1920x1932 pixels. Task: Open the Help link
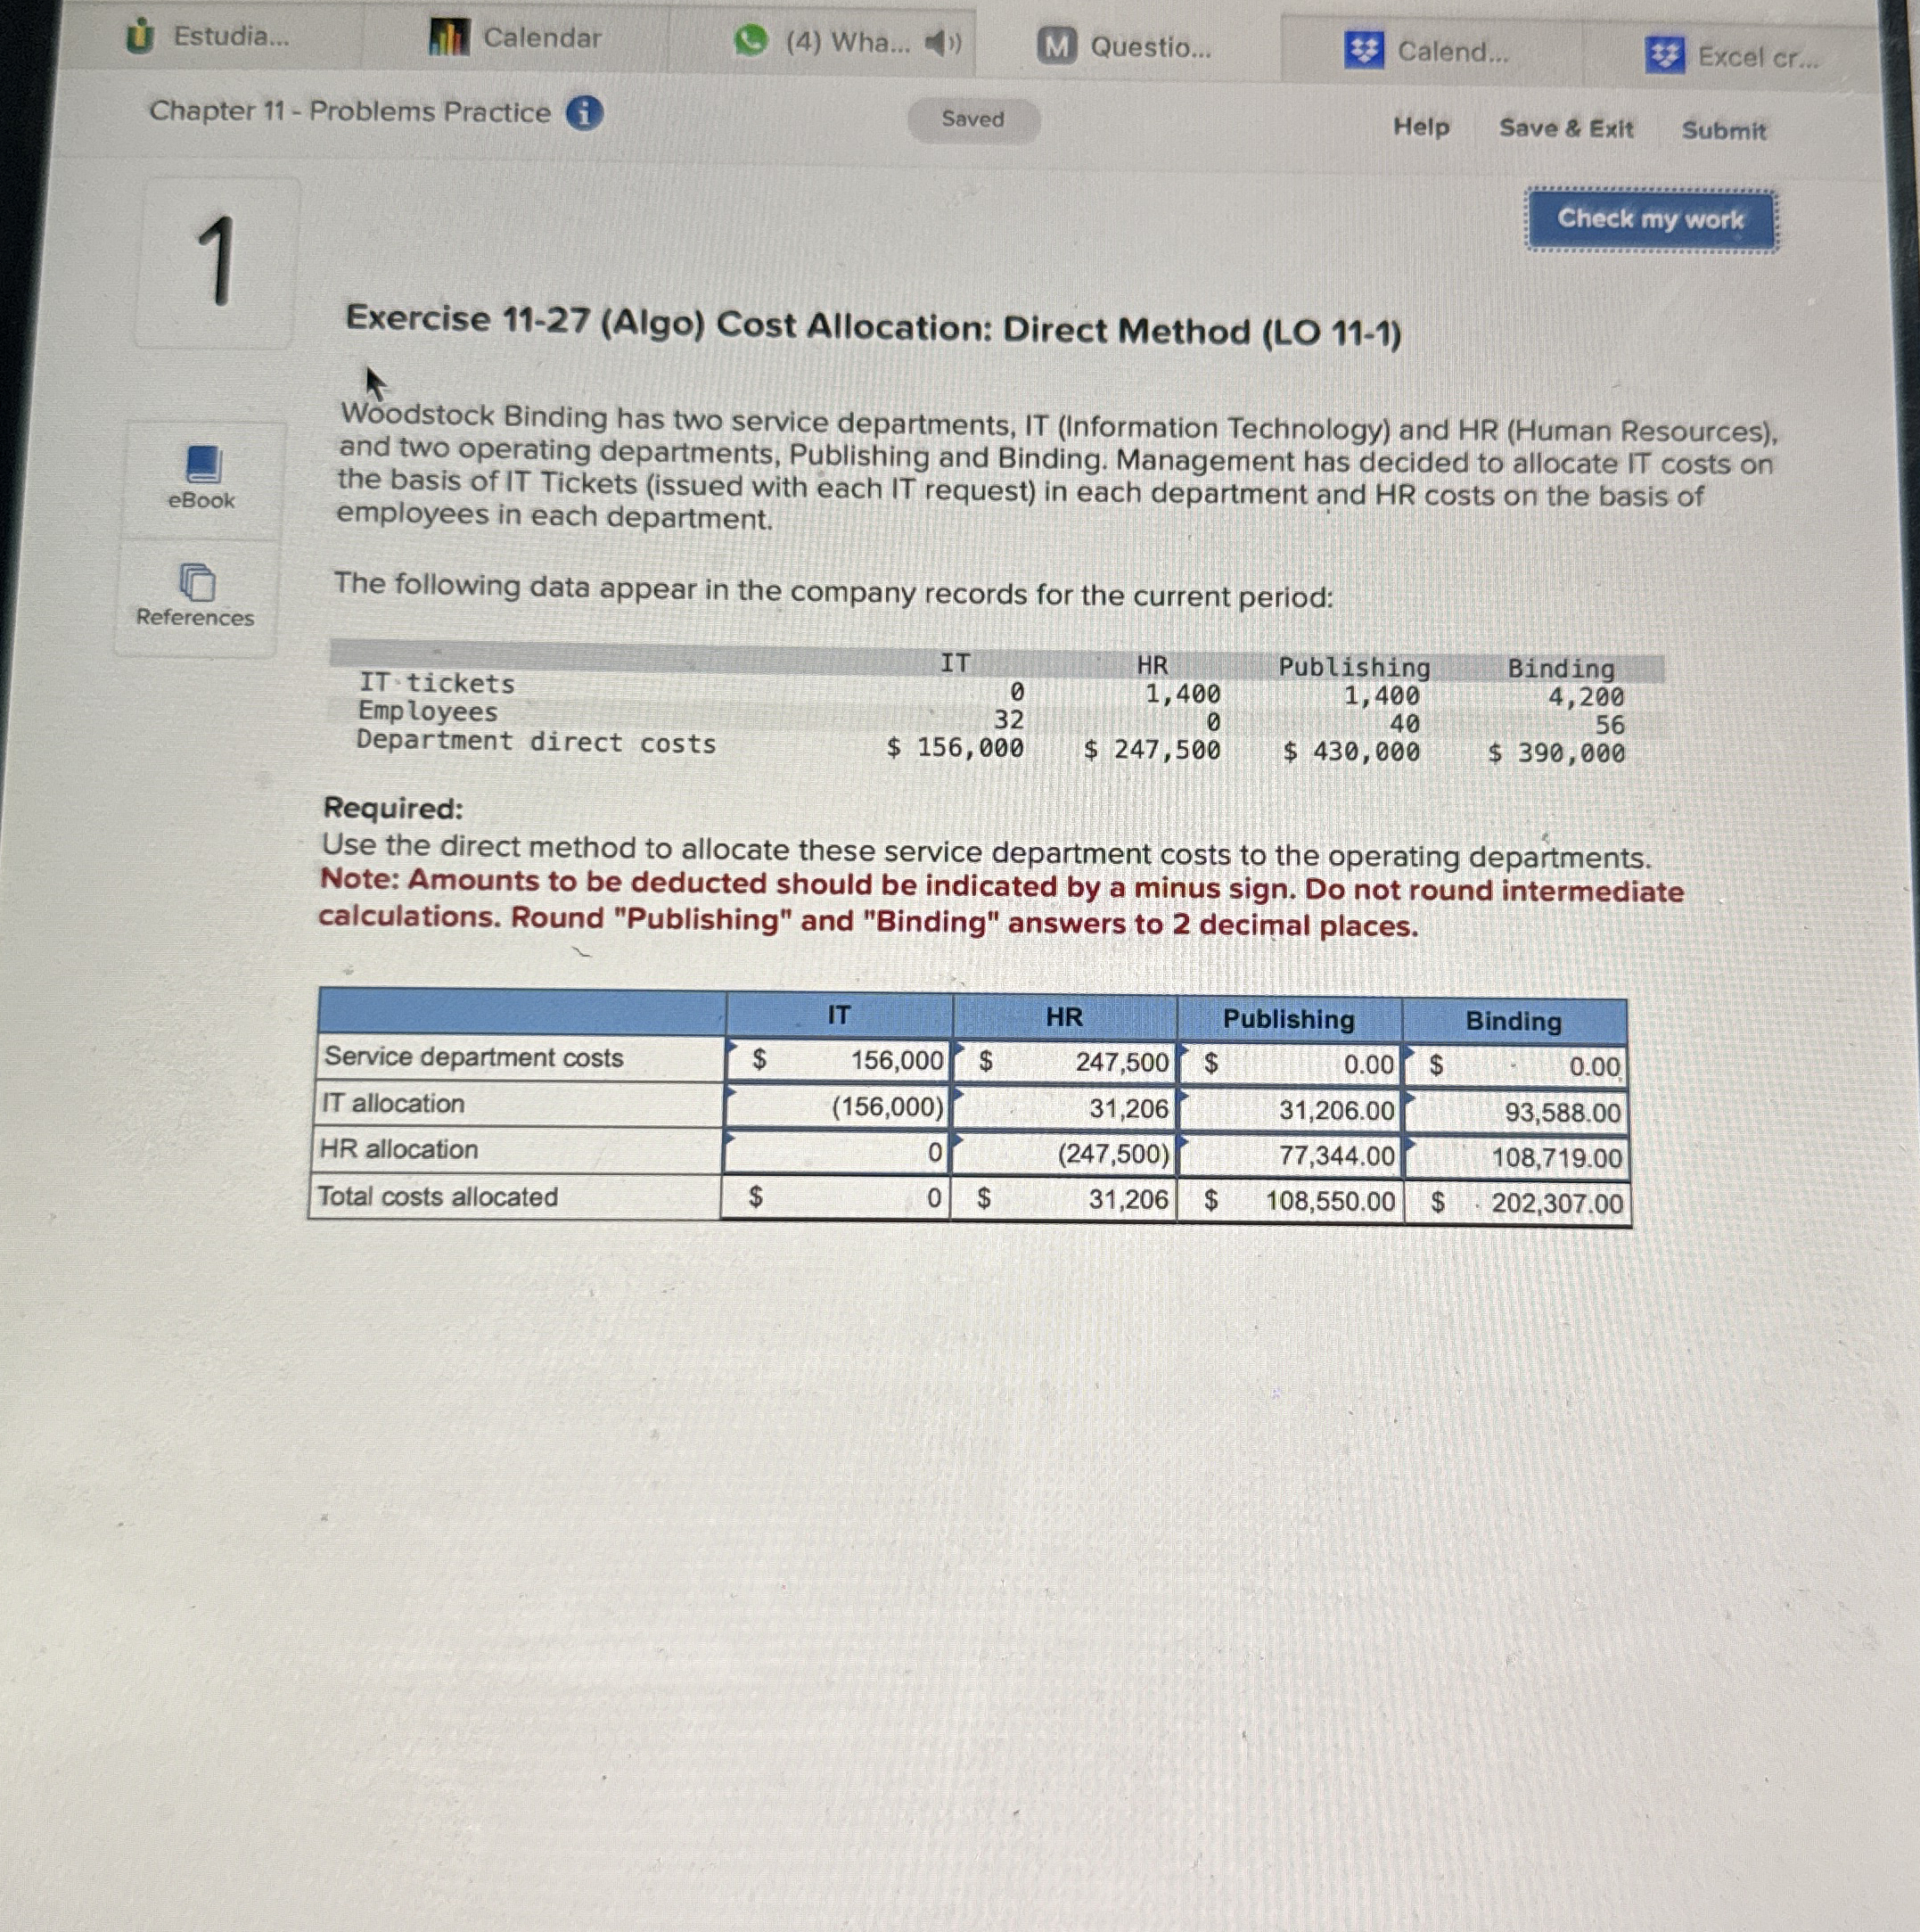(1421, 126)
